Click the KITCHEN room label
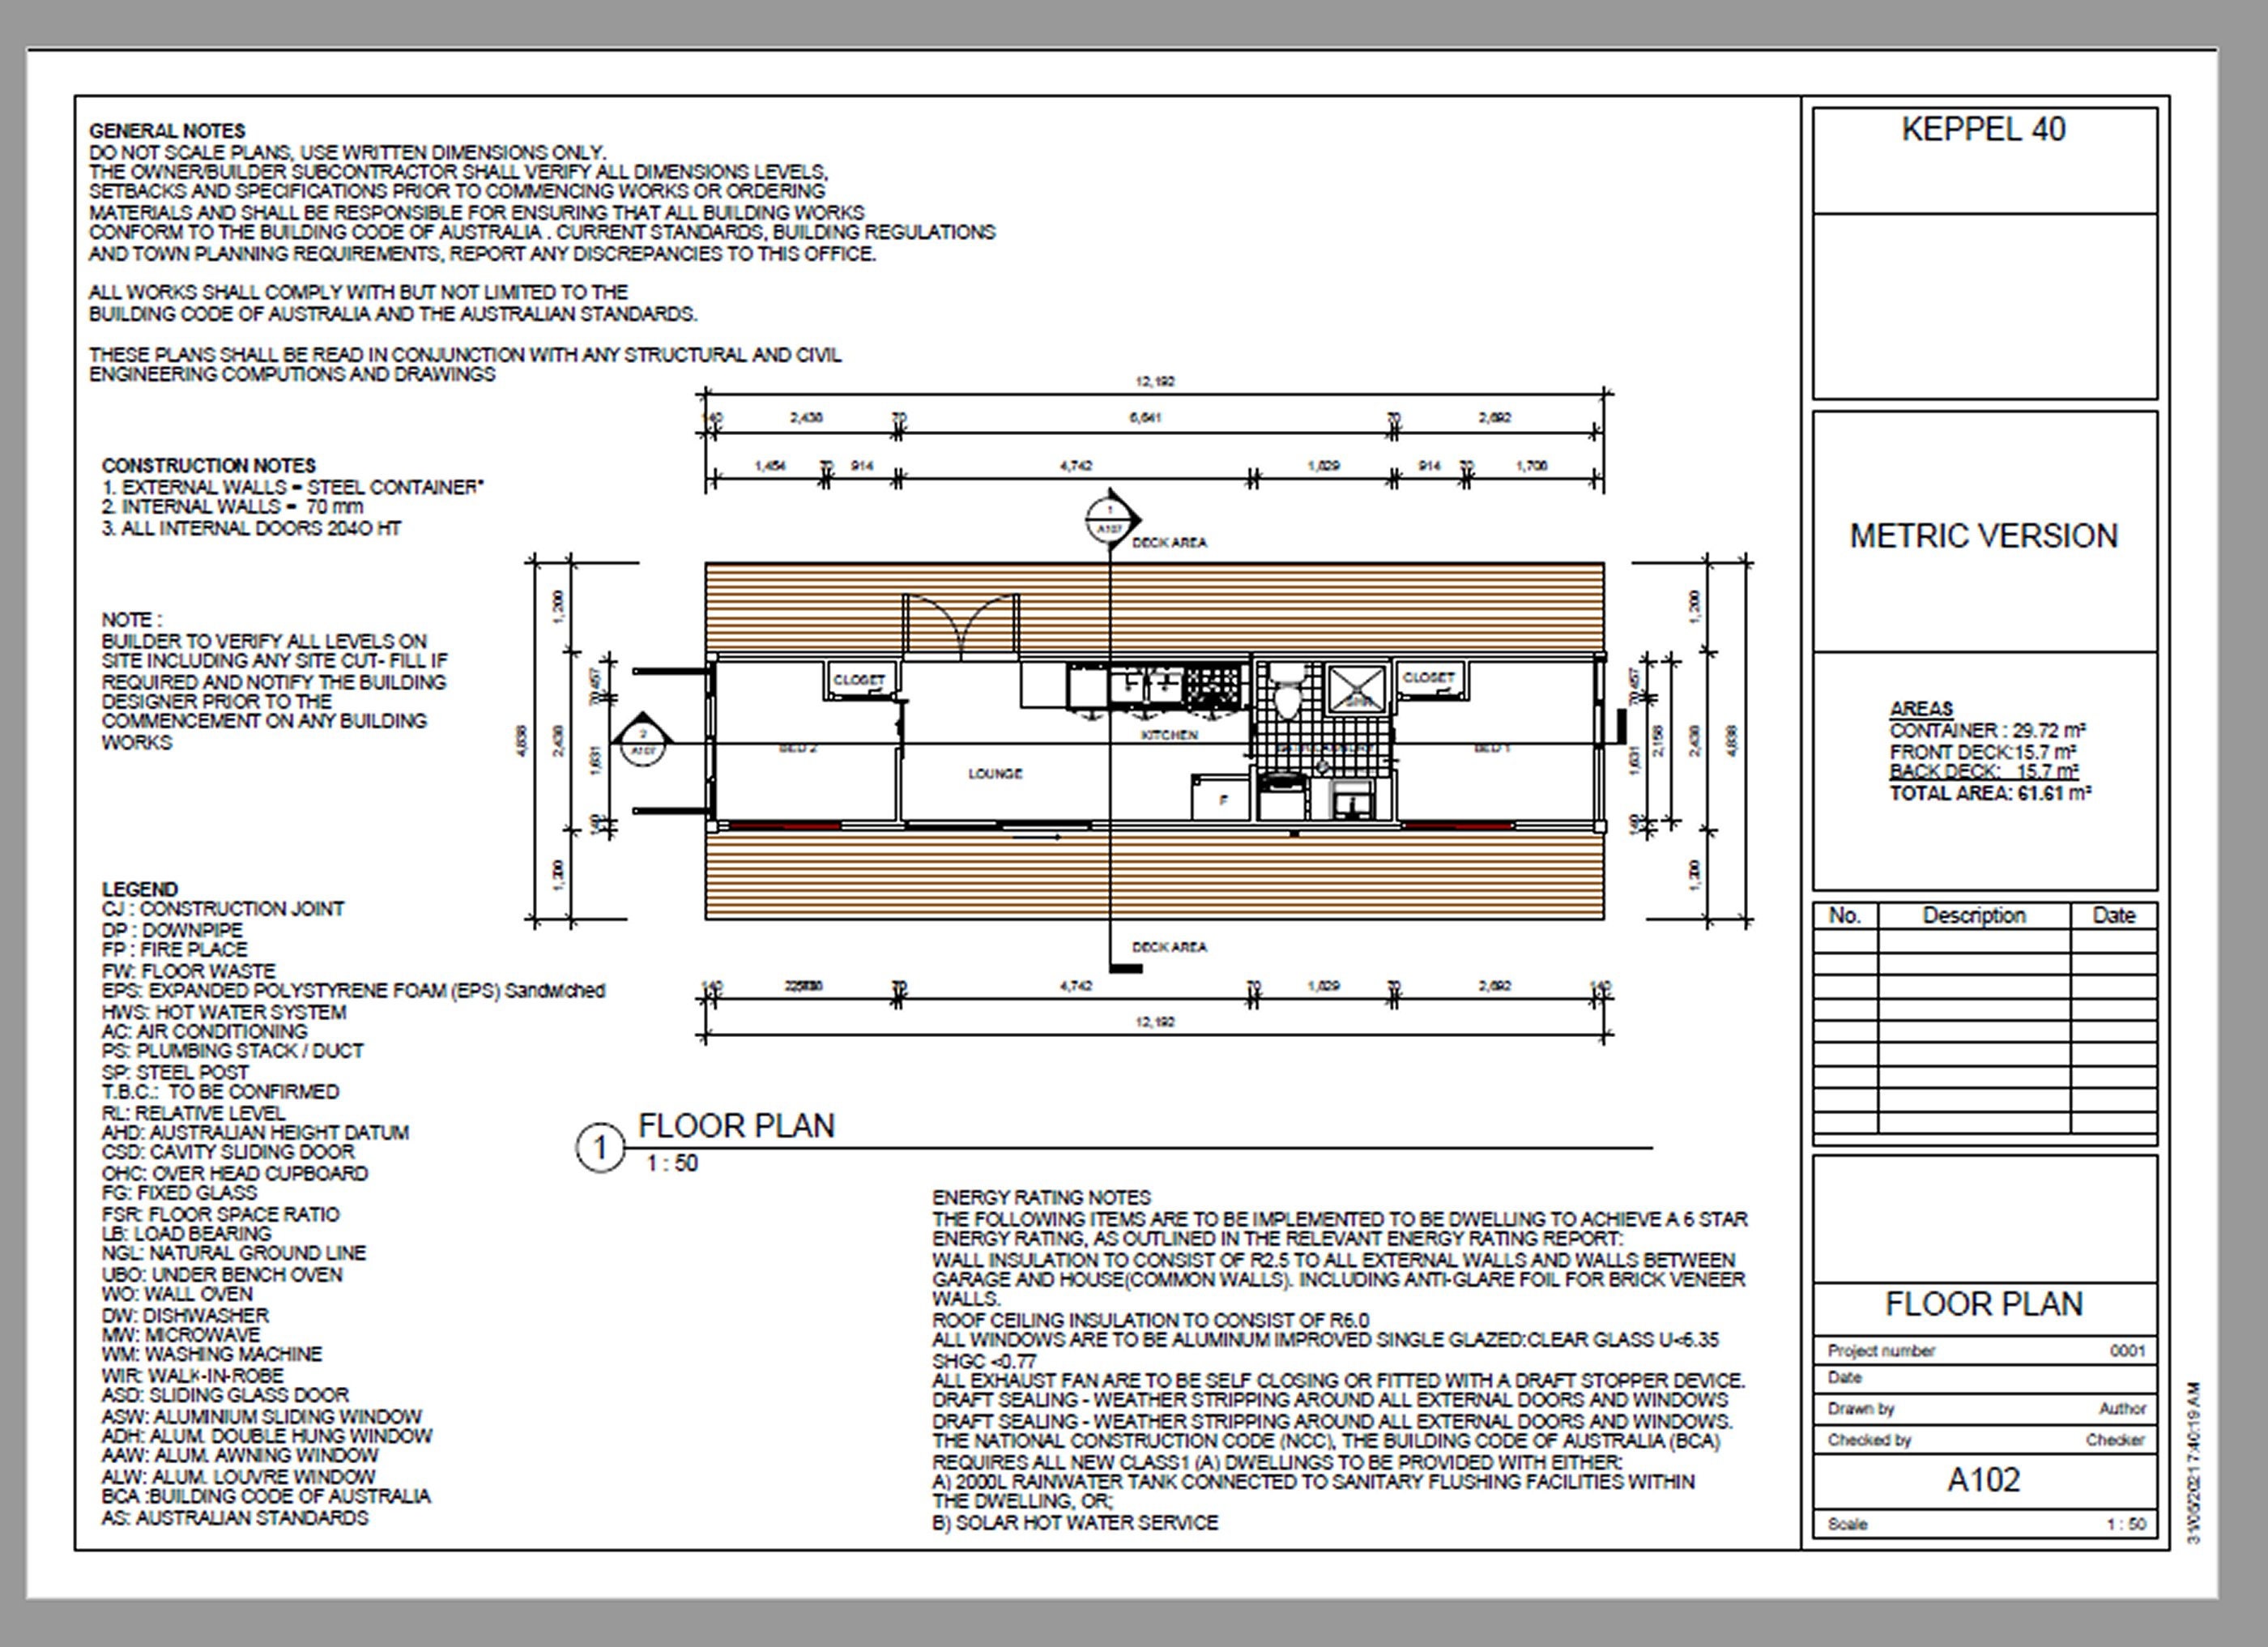 tap(1169, 735)
